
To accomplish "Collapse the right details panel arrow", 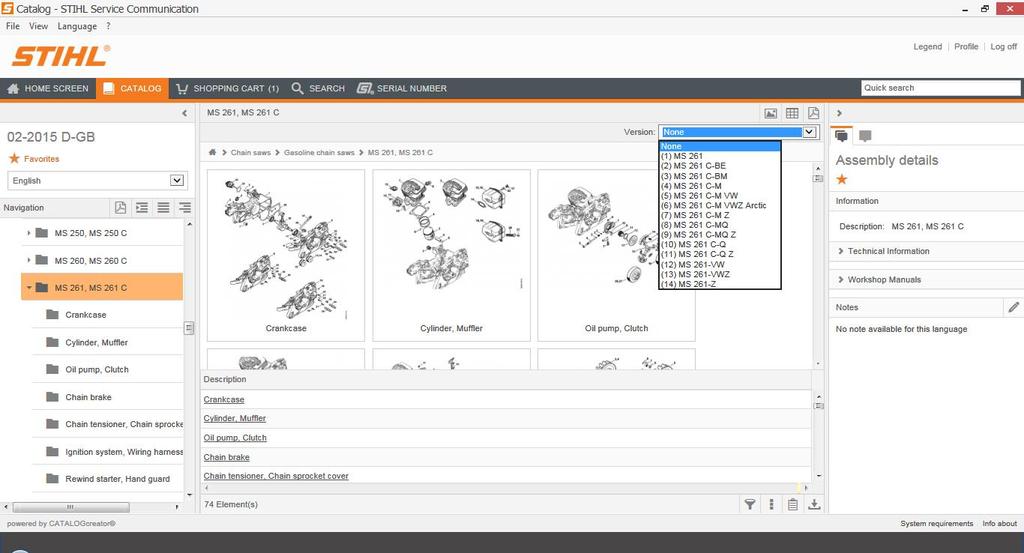I will (839, 113).
